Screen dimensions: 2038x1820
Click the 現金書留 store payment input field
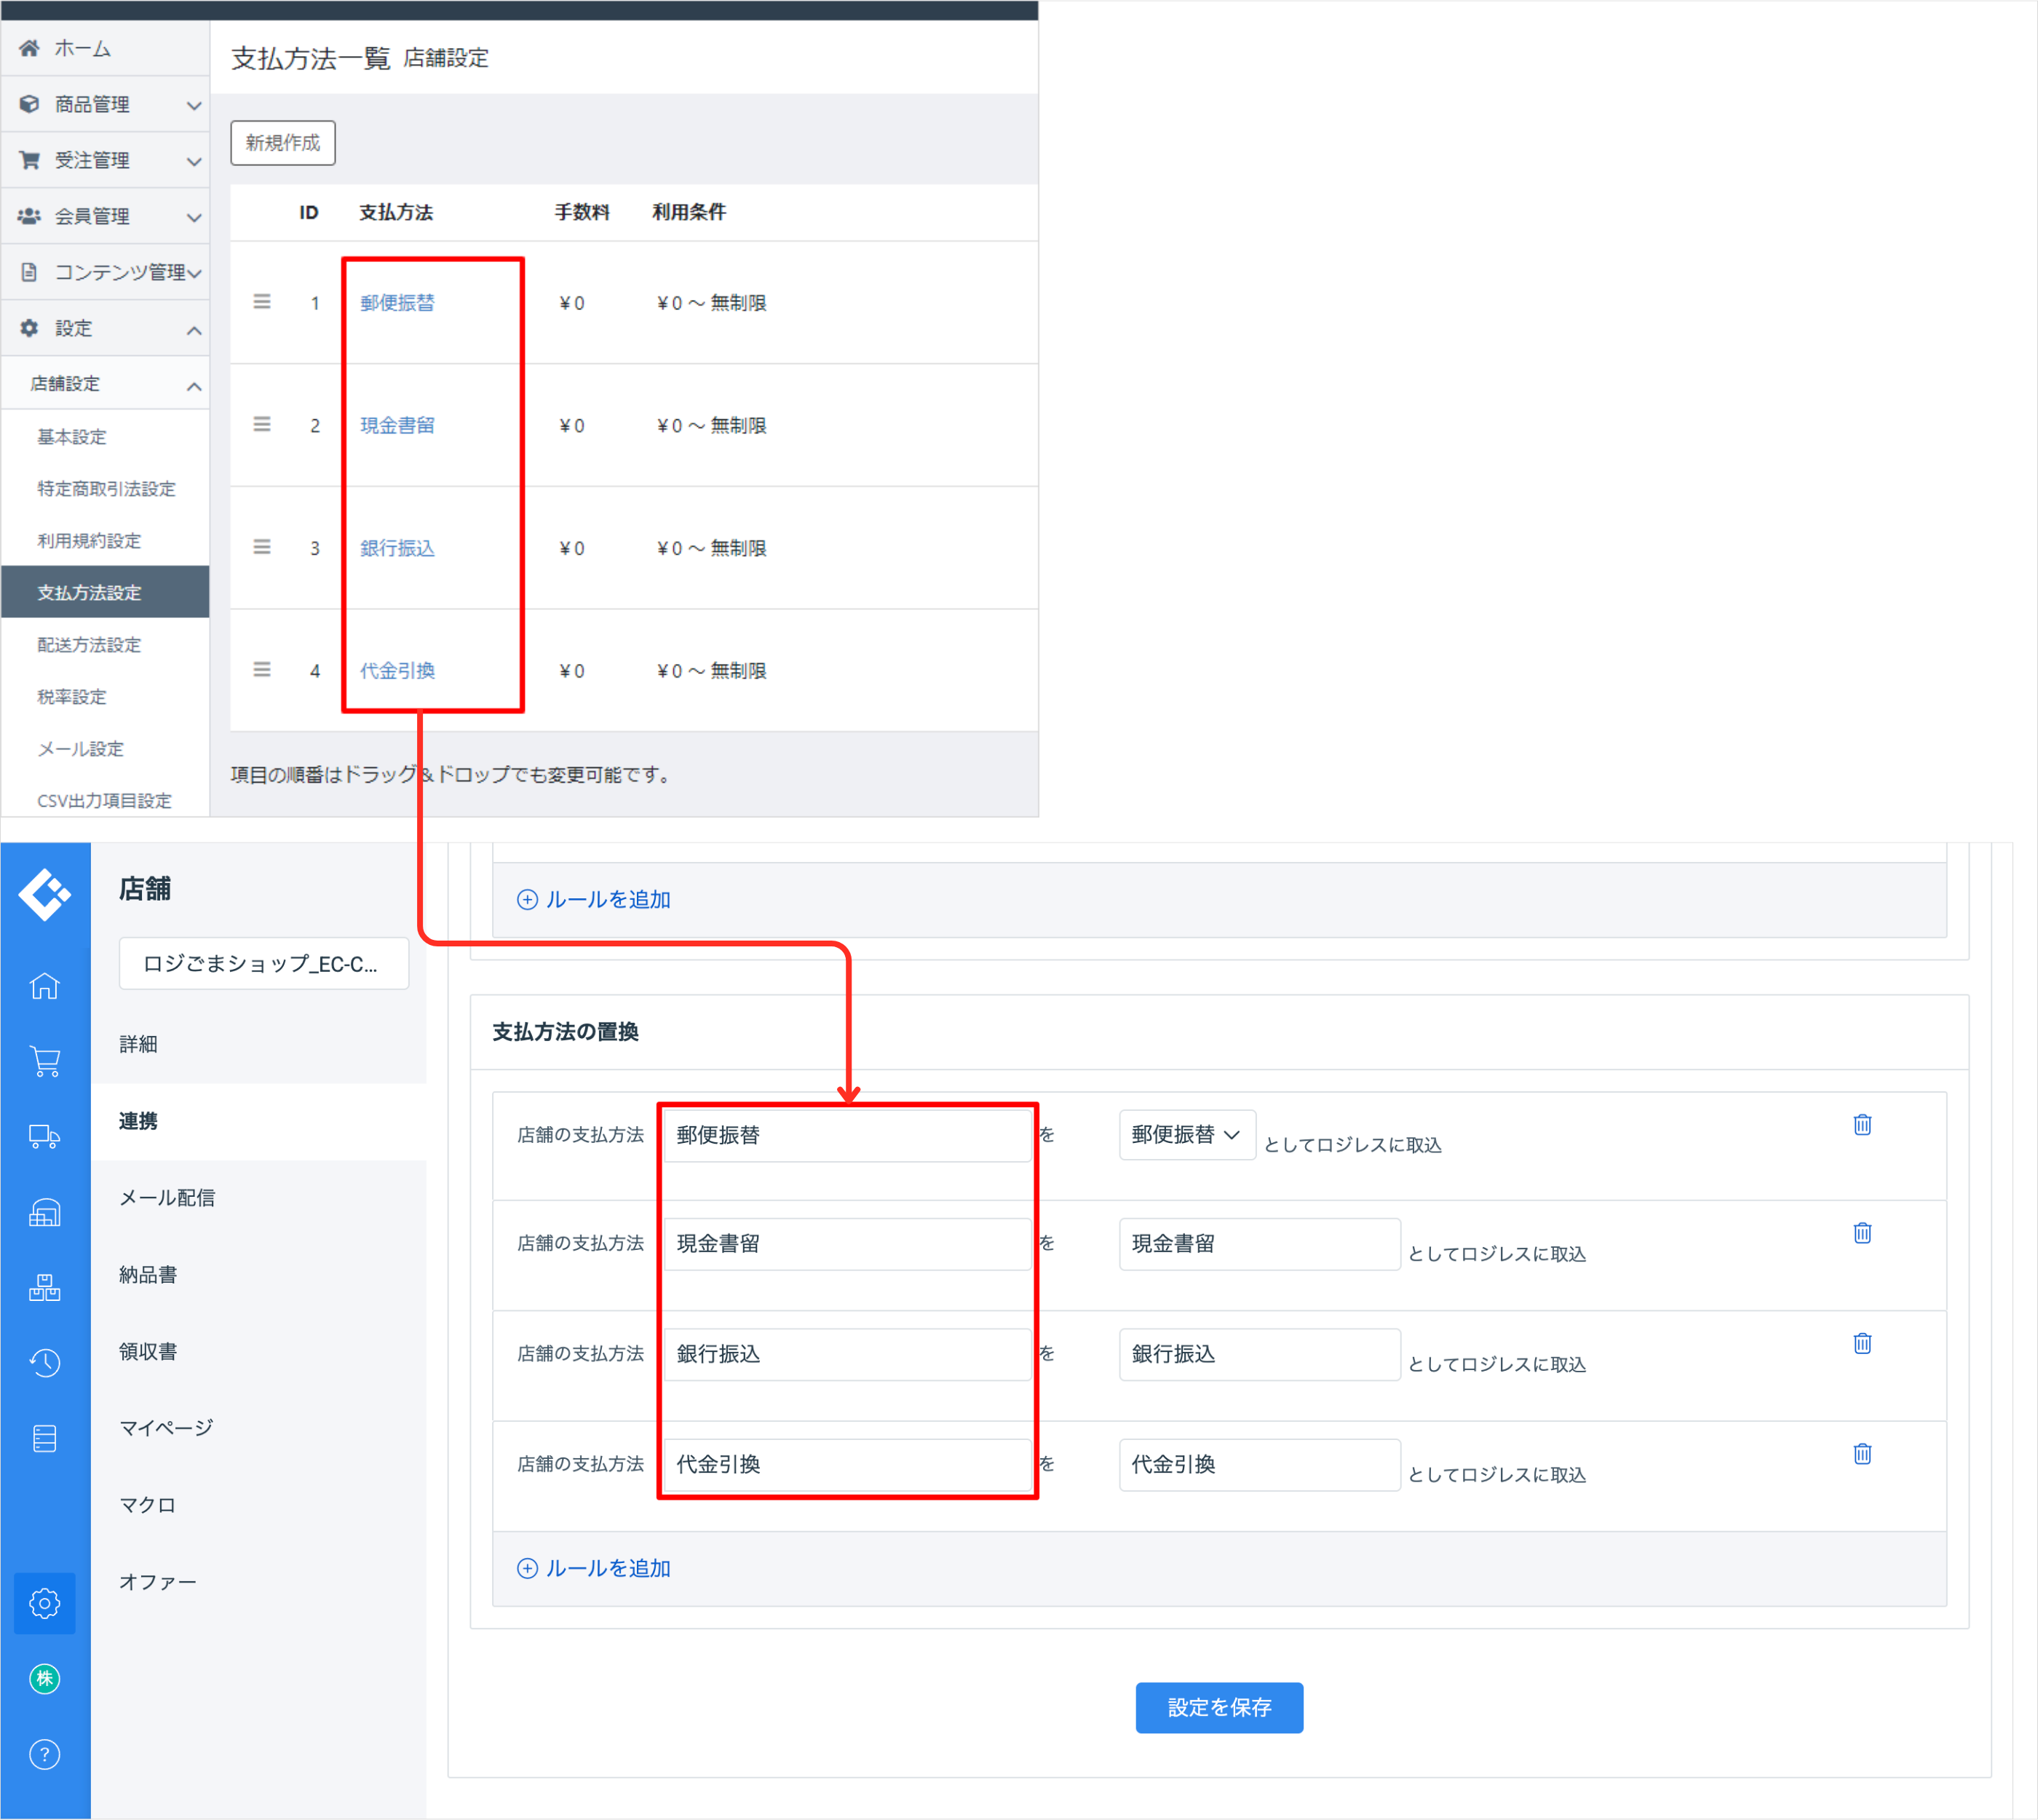tap(846, 1243)
